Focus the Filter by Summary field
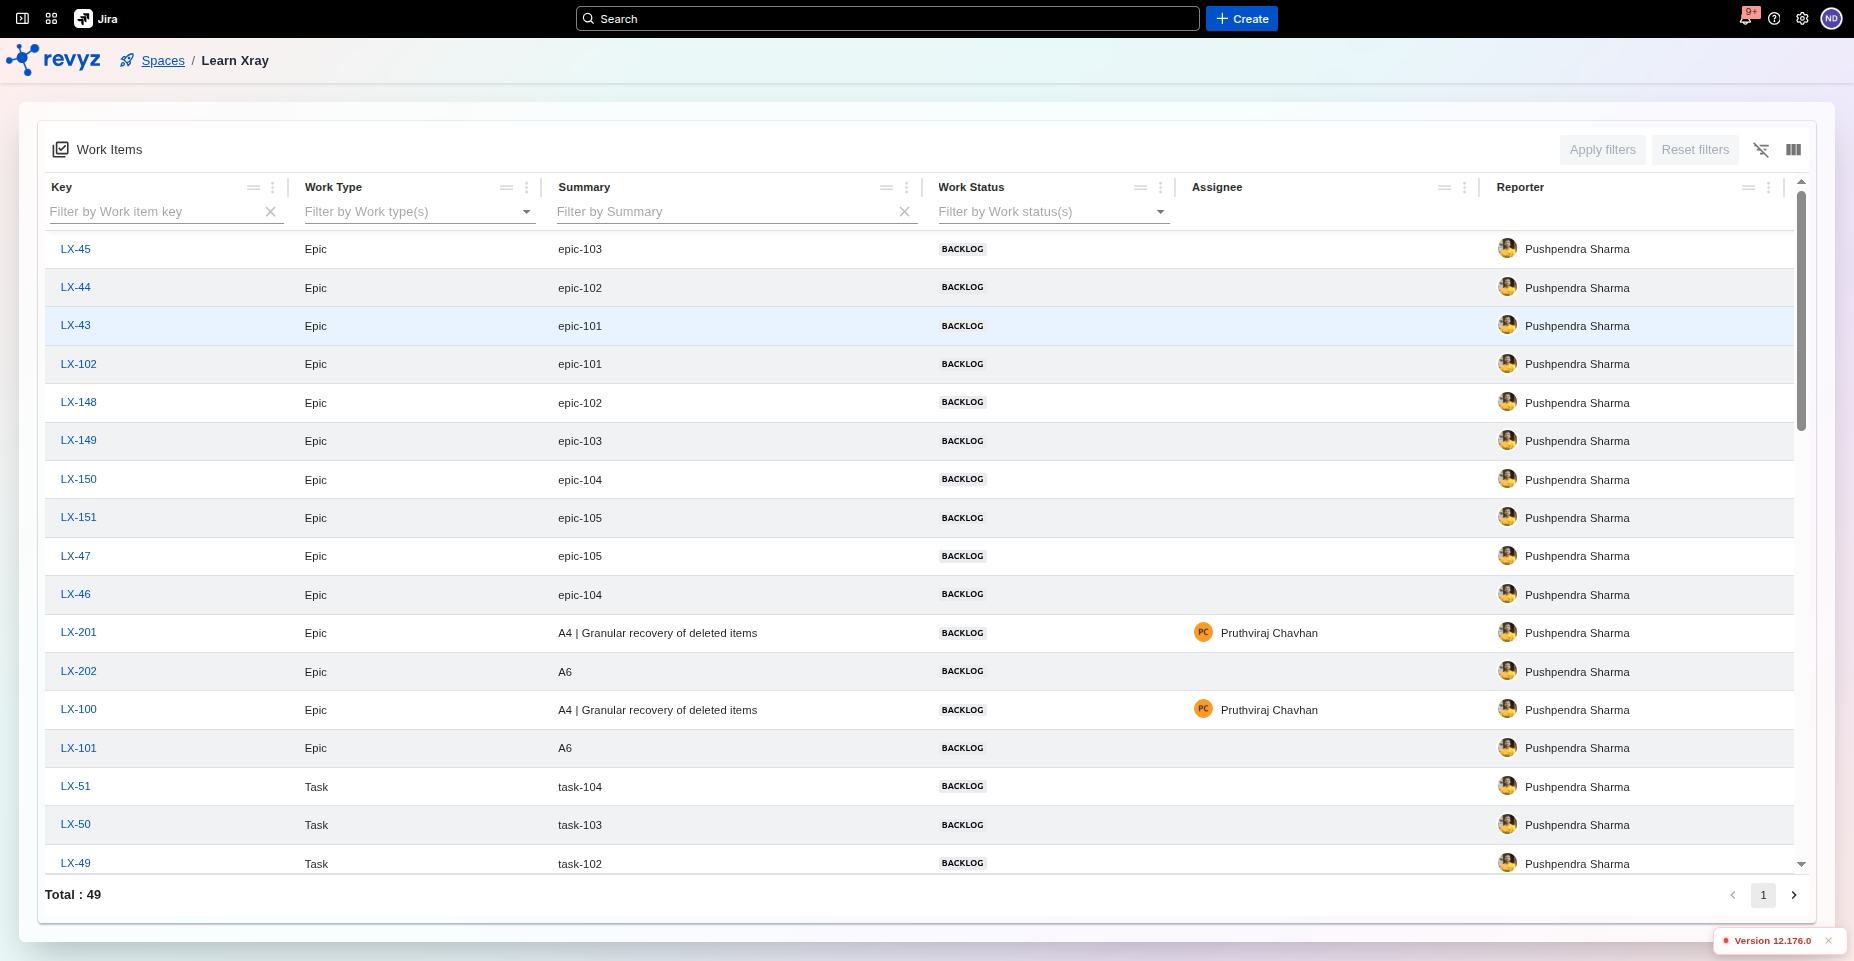 (x=724, y=212)
